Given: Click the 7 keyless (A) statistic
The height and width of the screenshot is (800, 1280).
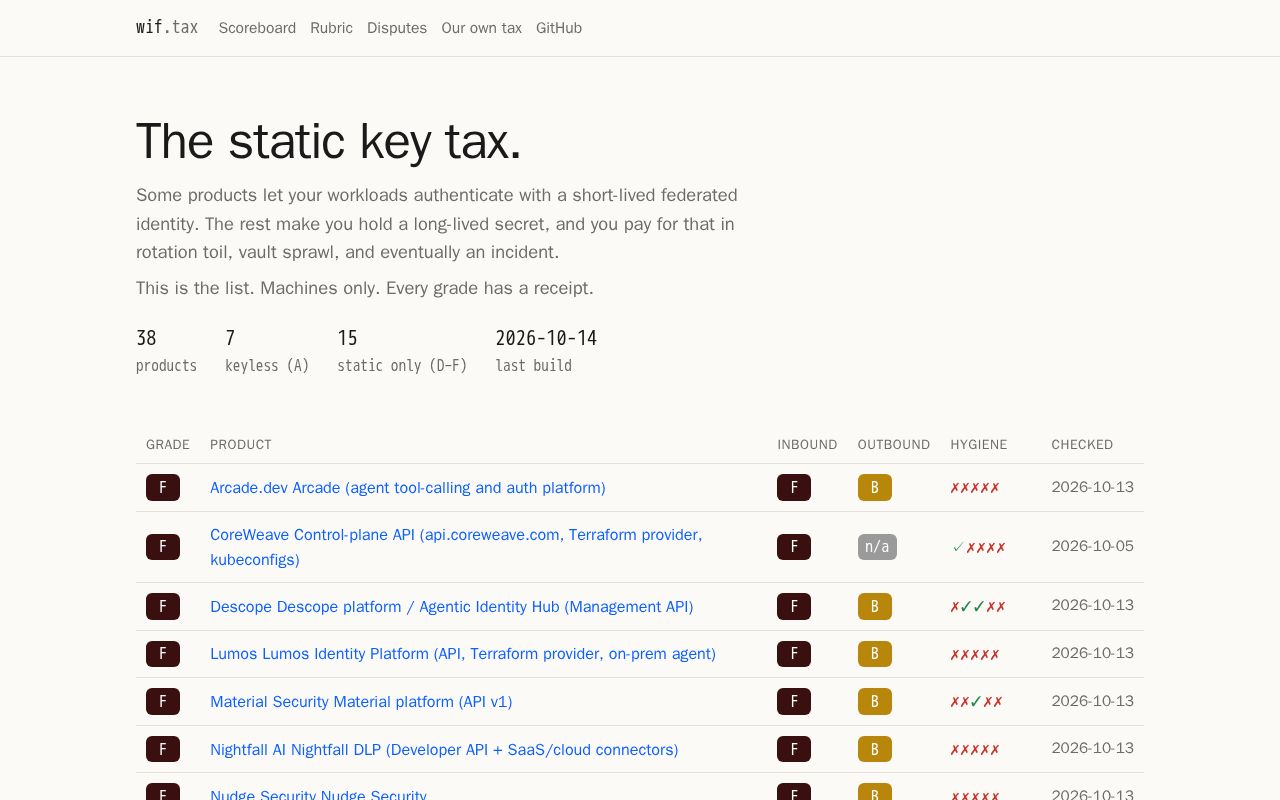Looking at the screenshot, I should pos(267,351).
